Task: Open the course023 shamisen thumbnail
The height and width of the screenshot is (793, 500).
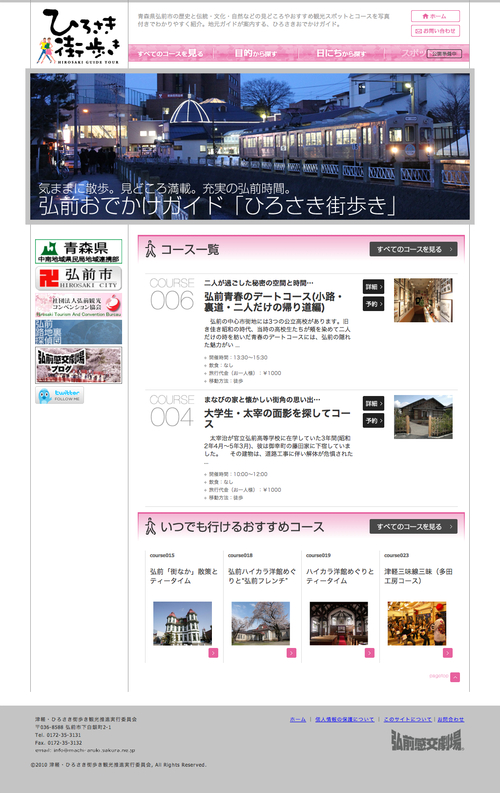Action: click(x=417, y=623)
